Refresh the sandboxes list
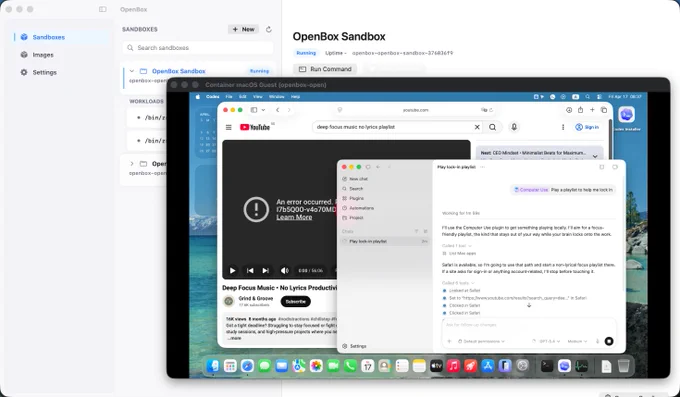 pos(268,30)
